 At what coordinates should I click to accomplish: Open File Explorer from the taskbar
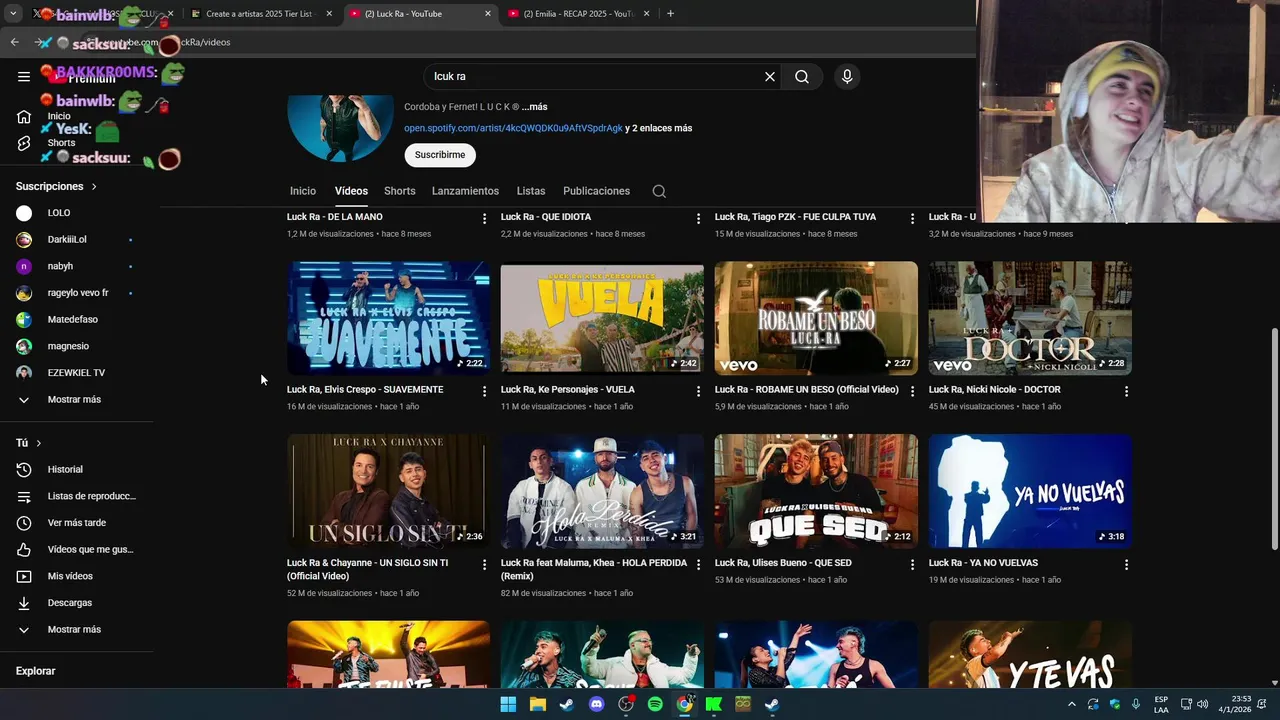pos(538,704)
